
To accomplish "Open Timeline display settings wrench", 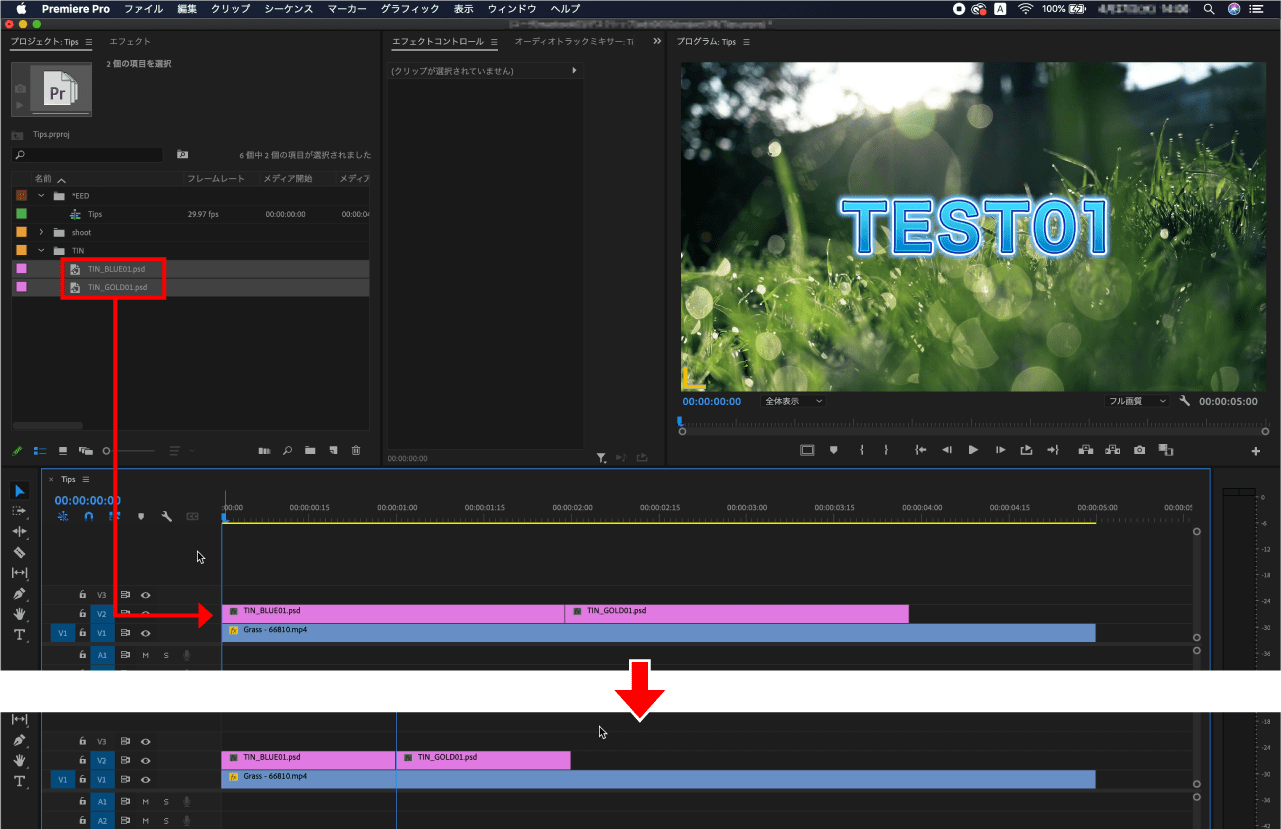I will 167,517.
